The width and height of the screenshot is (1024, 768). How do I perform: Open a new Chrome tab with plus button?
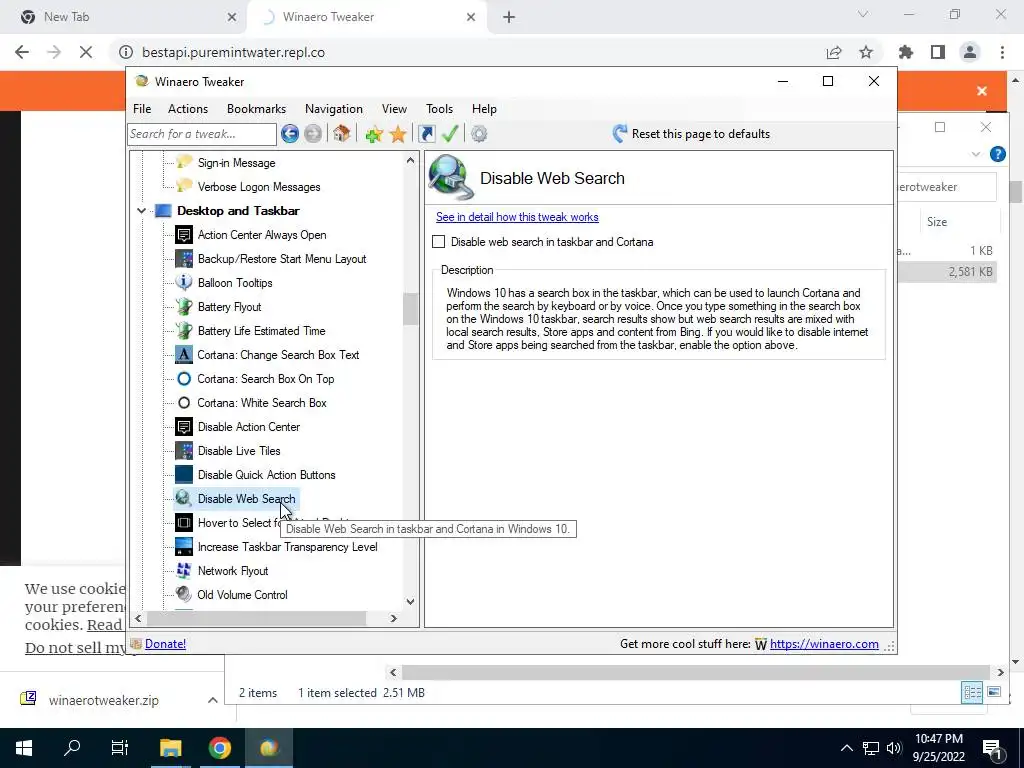pyautogui.click(x=509, y=18)
